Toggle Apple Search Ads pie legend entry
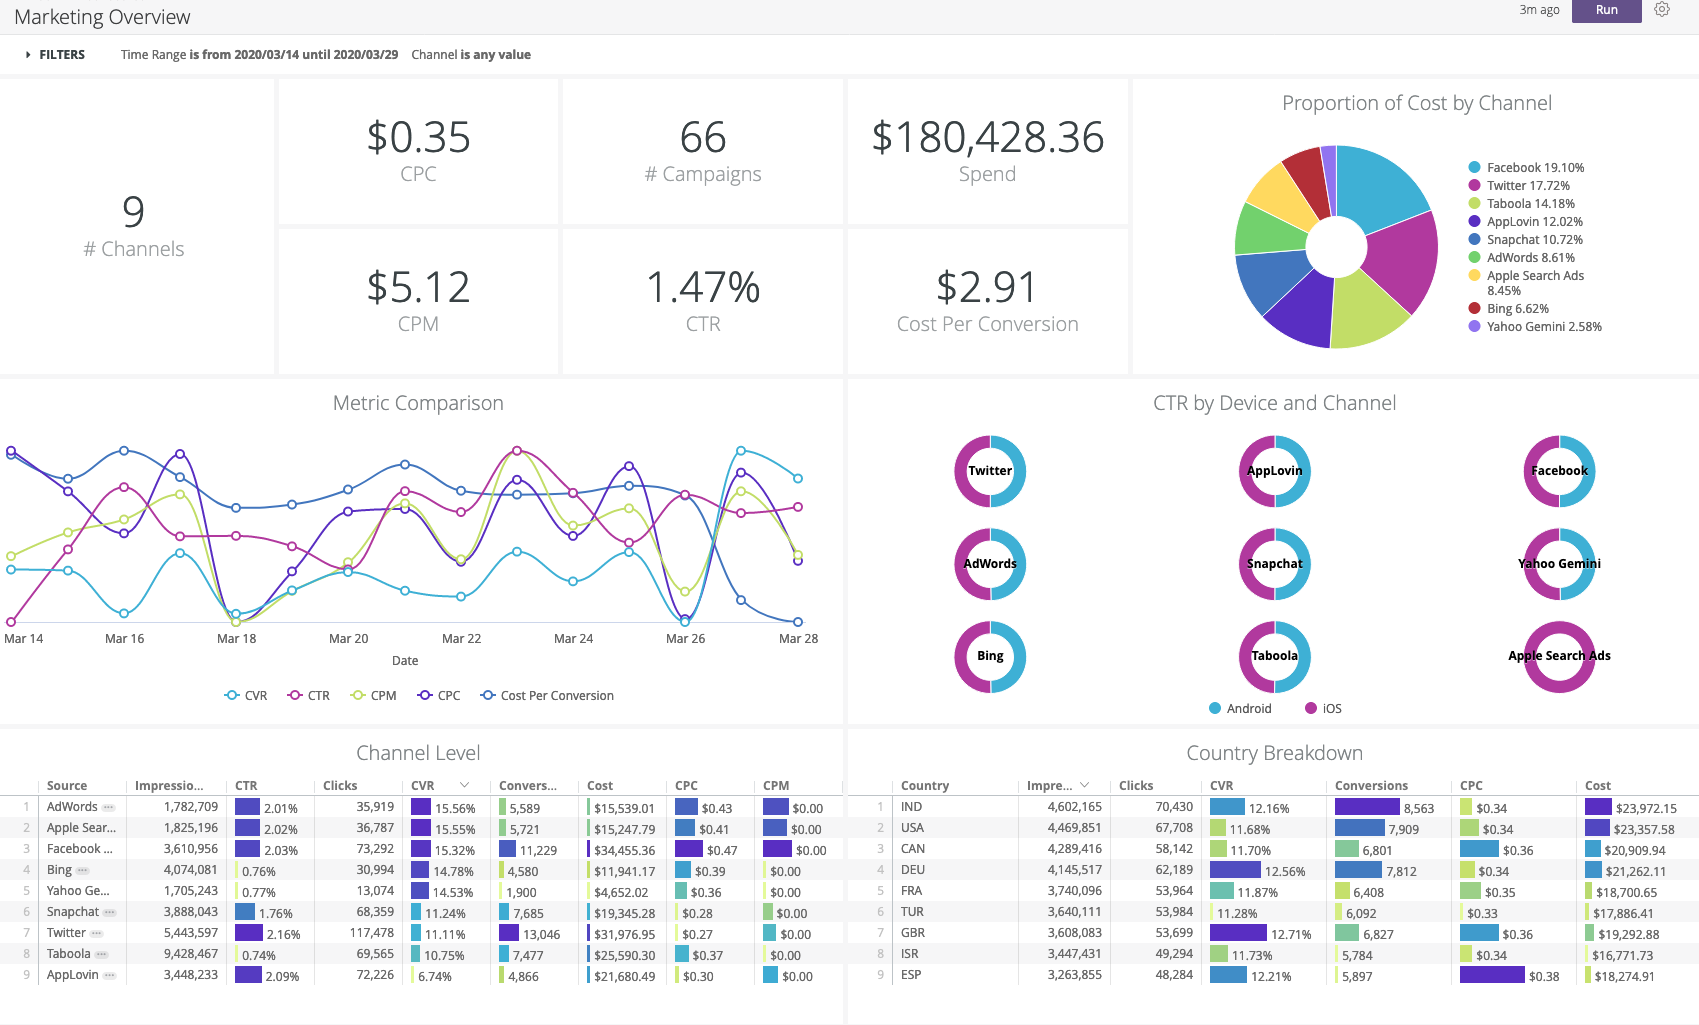Screen dimensions: 1699x1025 1526,283
